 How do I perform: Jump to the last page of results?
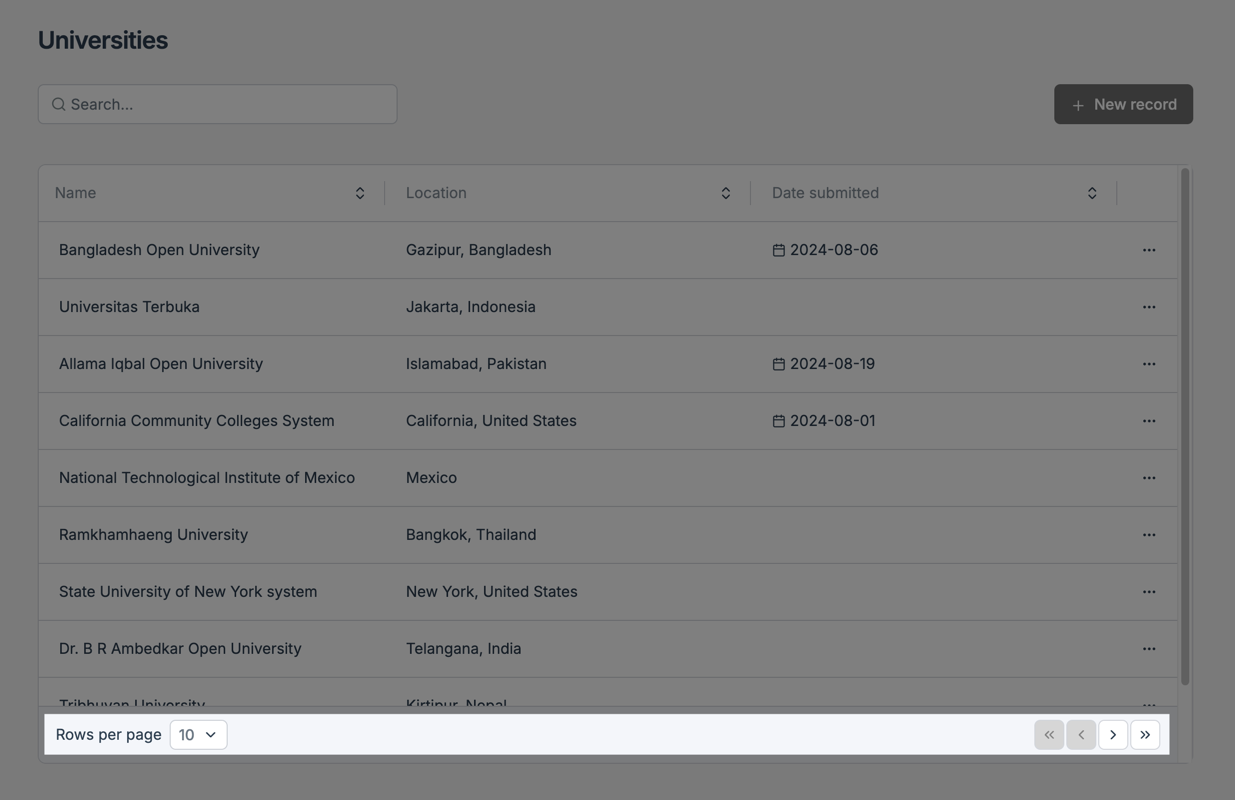pos(1144,735)
